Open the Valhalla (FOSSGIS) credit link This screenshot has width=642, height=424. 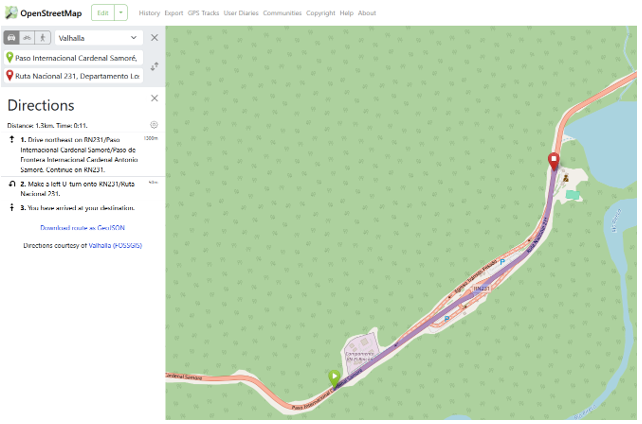tap(115, 244)
